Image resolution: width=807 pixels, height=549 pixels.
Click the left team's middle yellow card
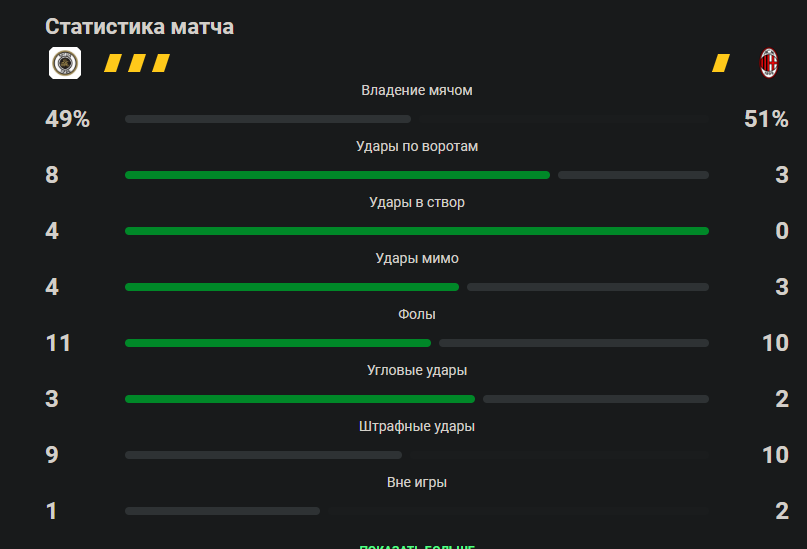click(x=137, y=63)
